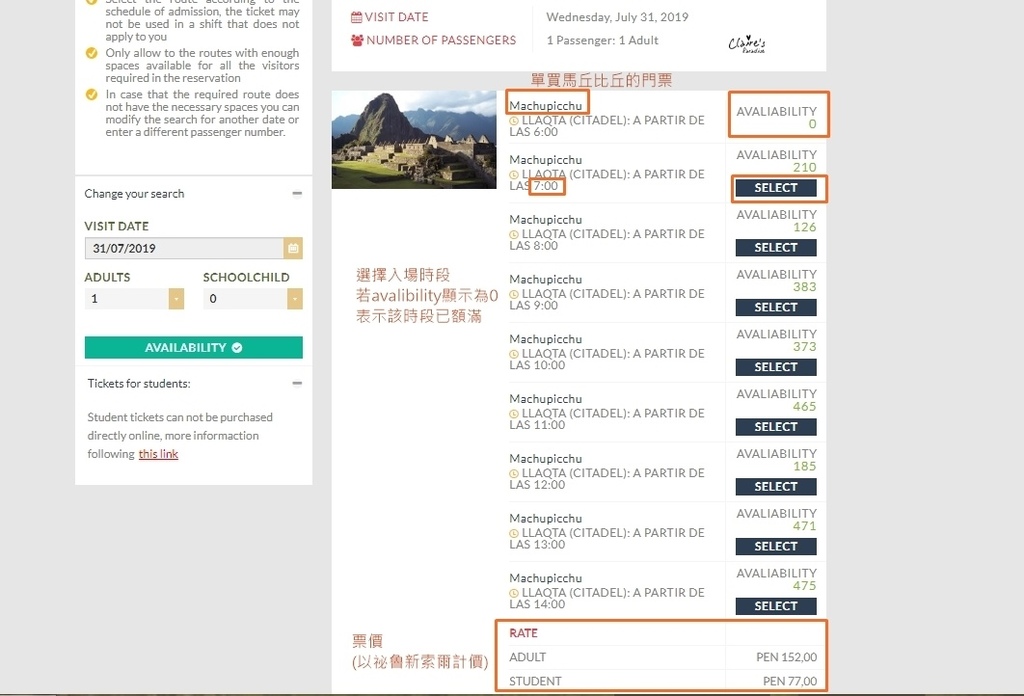The image size is (1024, 696).
Task: Click the calendar icon next to VISIT DATE heading
Action: pyautogui.click(x=357, y=17)
